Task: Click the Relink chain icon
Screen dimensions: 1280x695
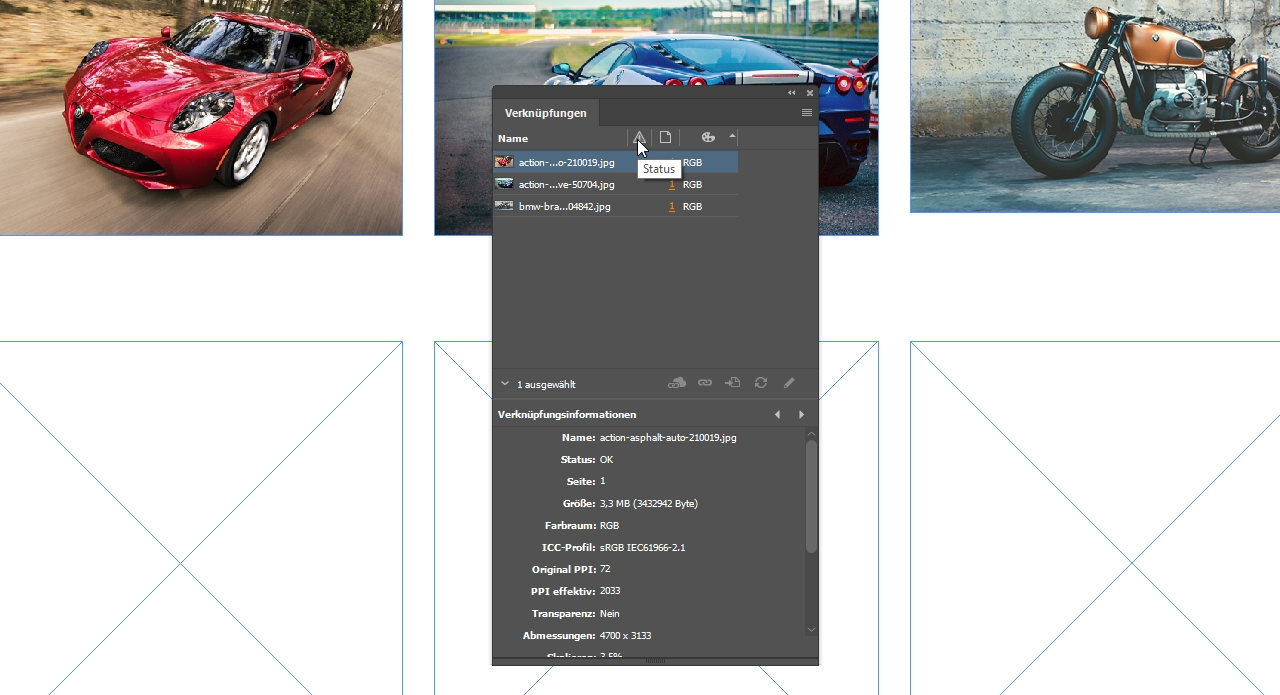Action: click(x=705, y=383)
